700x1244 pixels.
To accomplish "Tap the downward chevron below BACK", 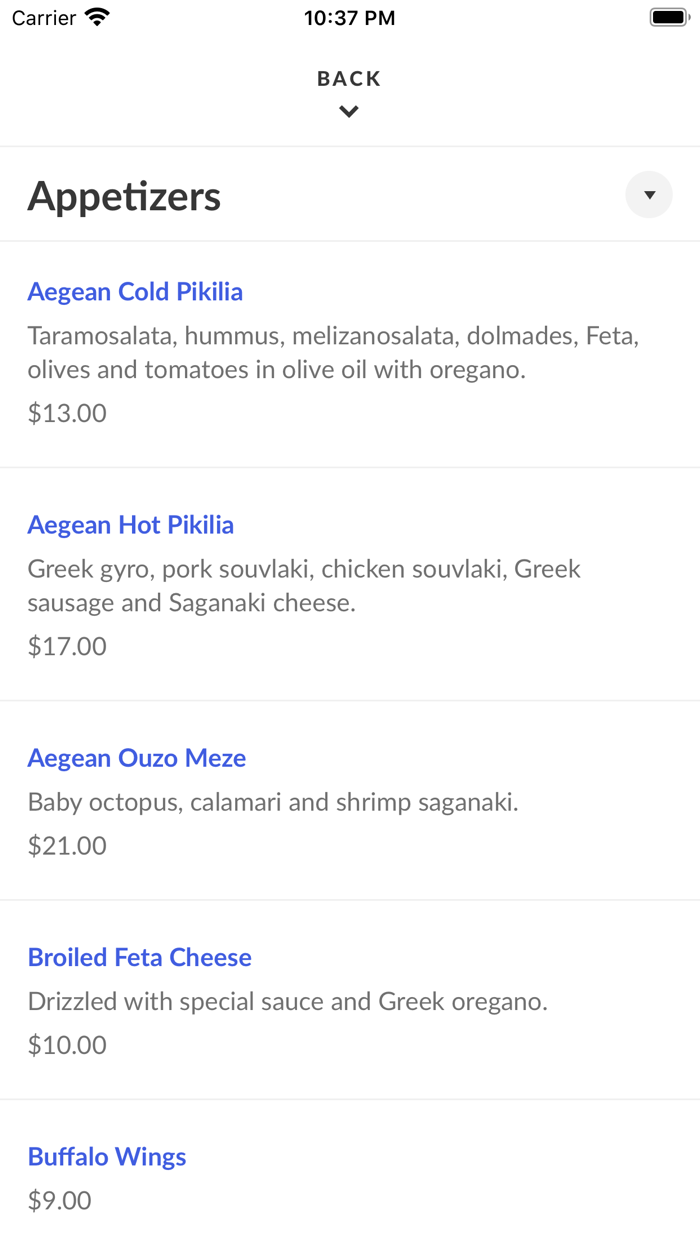I will point(348,111).
